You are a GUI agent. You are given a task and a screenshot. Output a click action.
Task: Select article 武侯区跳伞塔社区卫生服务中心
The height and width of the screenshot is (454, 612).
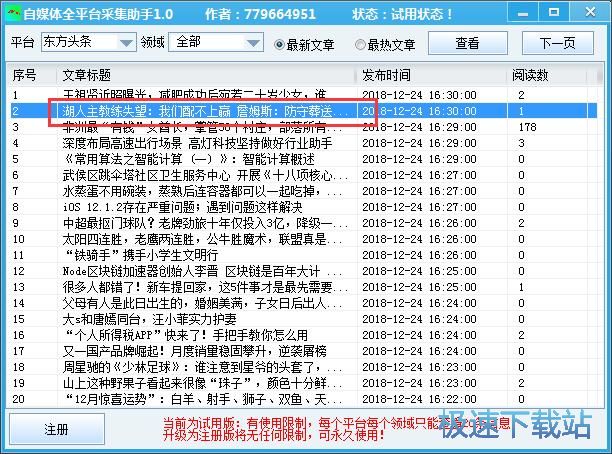205,175
